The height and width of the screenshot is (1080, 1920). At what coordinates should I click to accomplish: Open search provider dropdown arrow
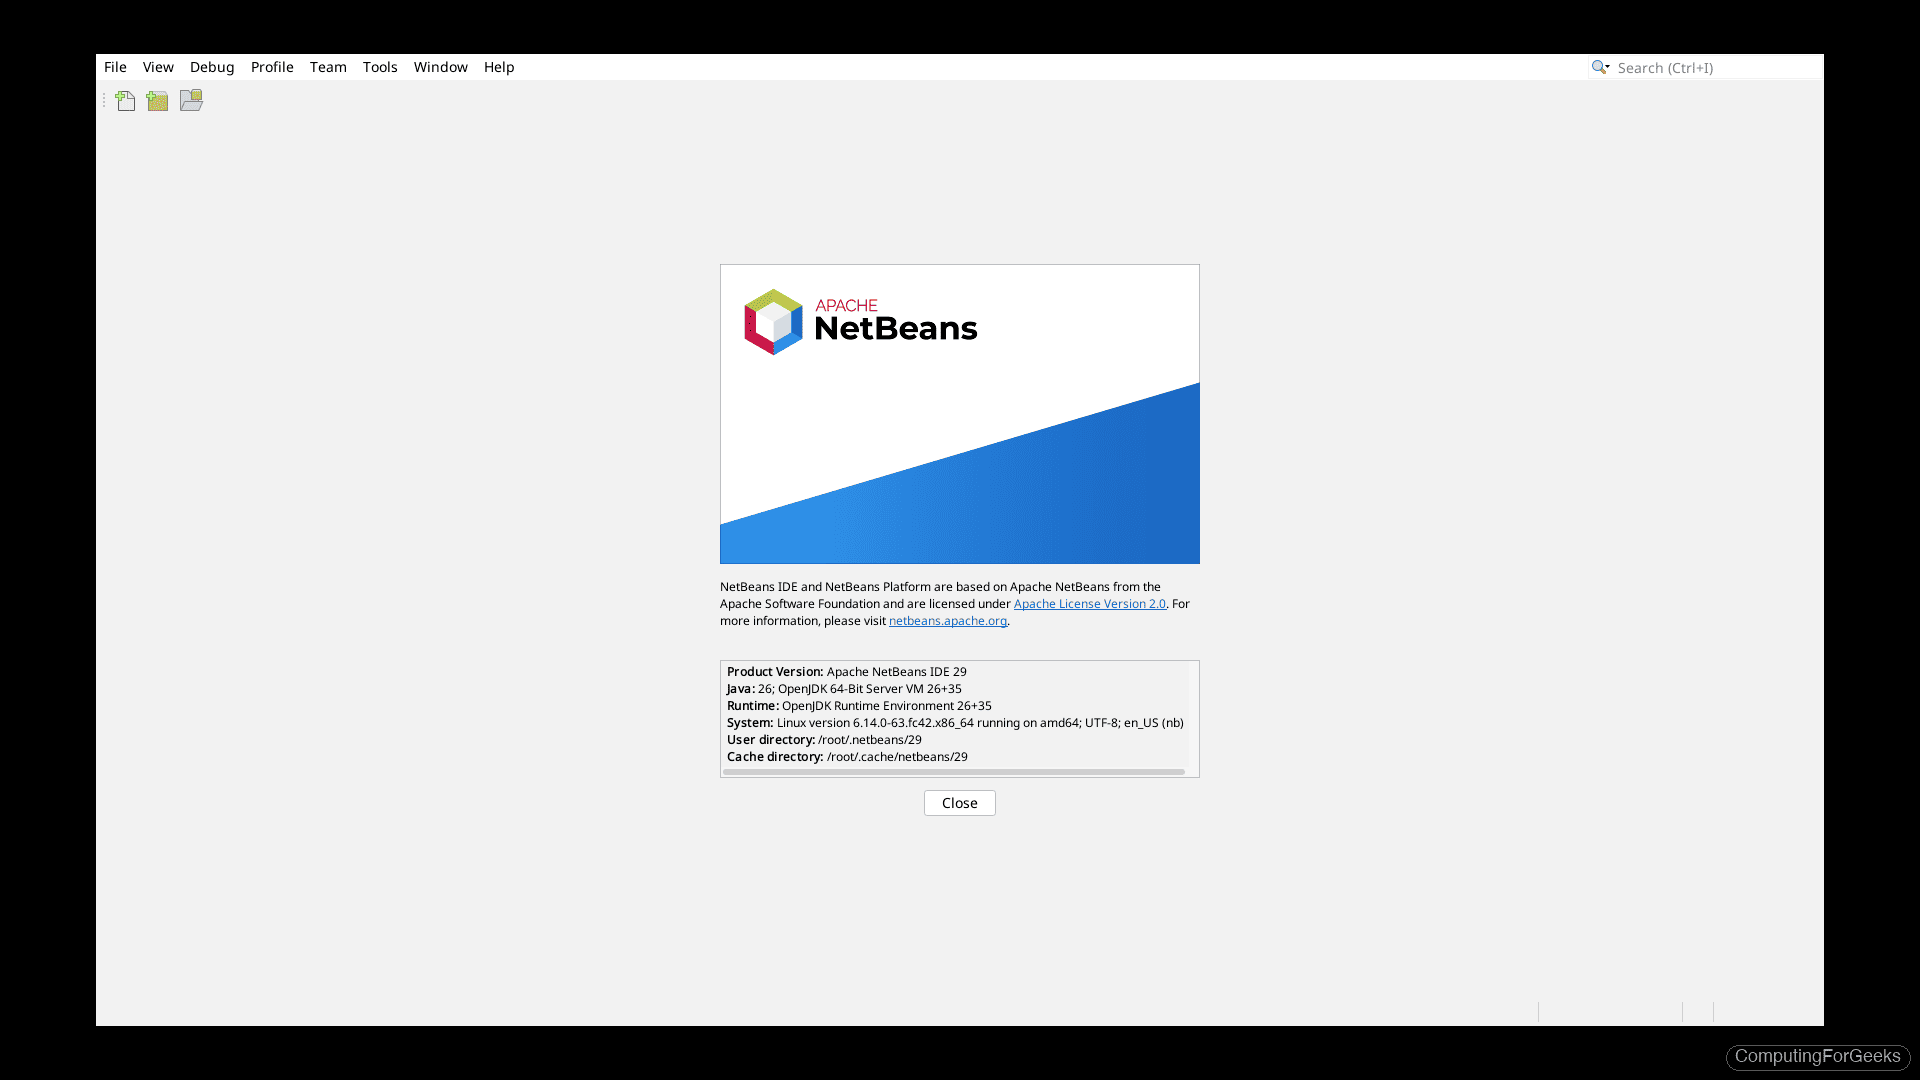[x=1607, y=67]
